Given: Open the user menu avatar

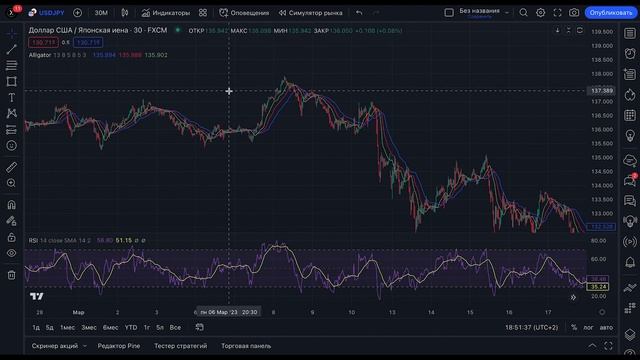Looking at the screenshot, I should pyautogui.click(x=12, y=13).
